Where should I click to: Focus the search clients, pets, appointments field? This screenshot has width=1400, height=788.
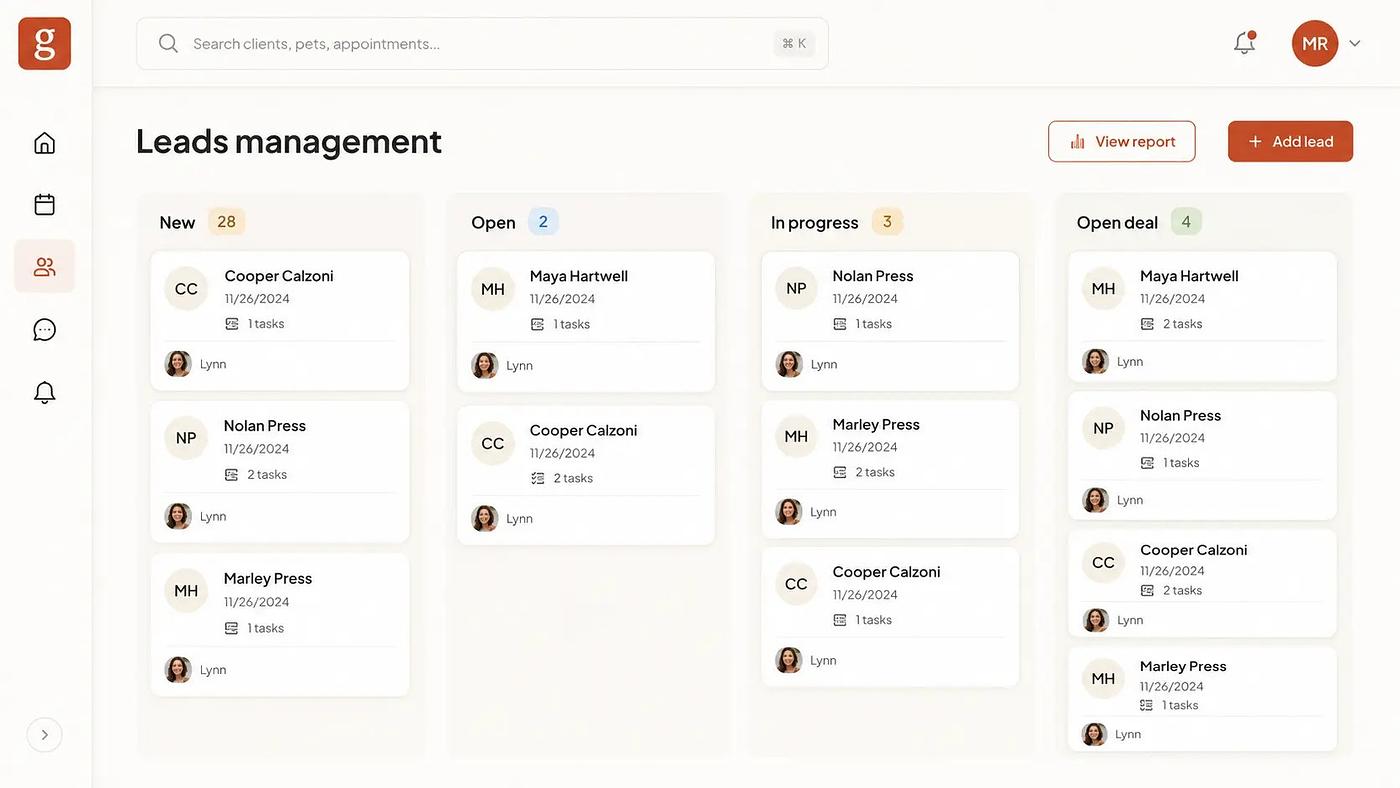point(482,43)
